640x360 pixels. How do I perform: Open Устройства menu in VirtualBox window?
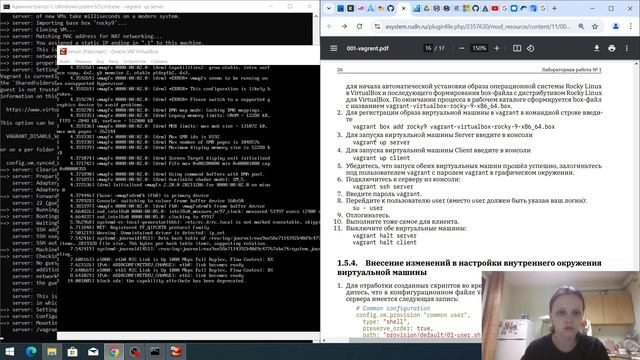134,62
